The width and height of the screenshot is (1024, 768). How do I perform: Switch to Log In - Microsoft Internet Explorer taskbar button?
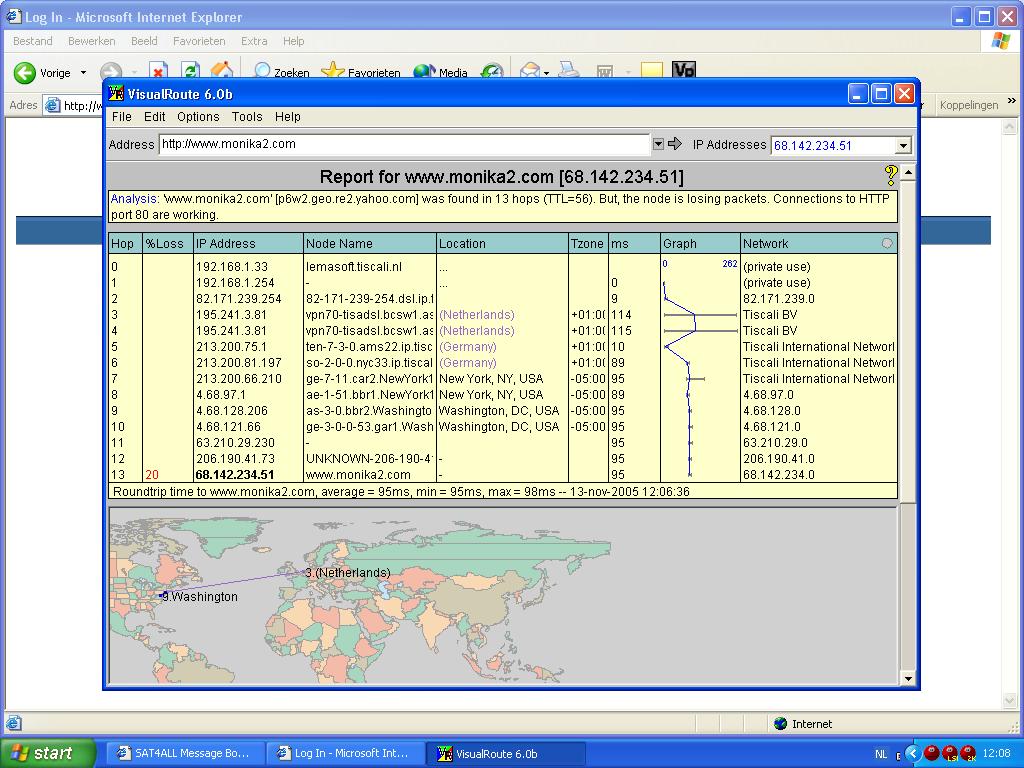(x=344, y=754)
